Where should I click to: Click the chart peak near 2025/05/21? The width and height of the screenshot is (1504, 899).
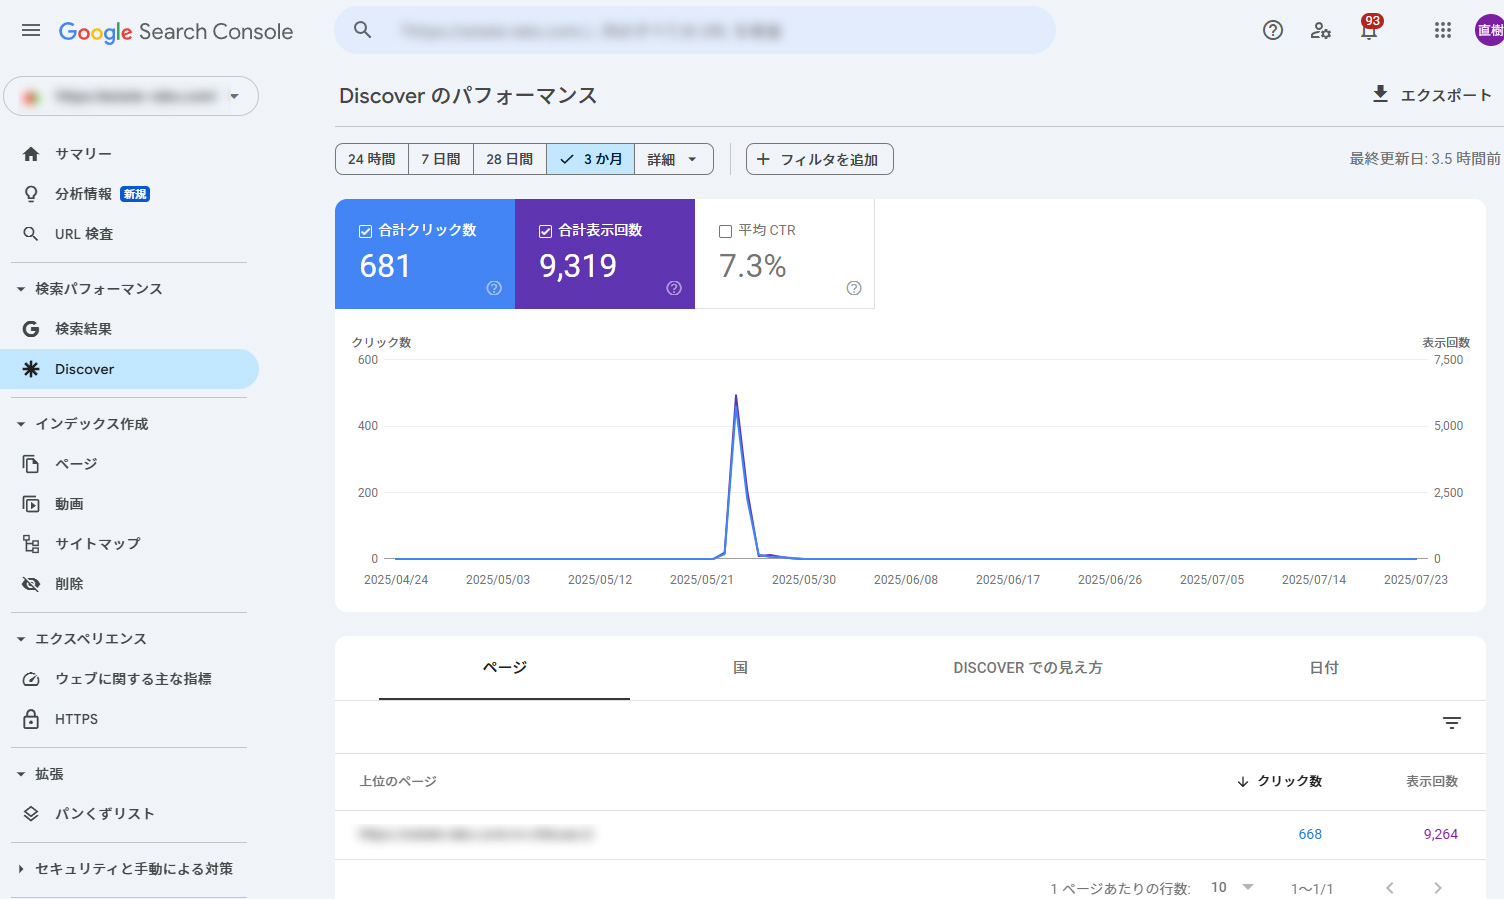[x=736, y=397]
